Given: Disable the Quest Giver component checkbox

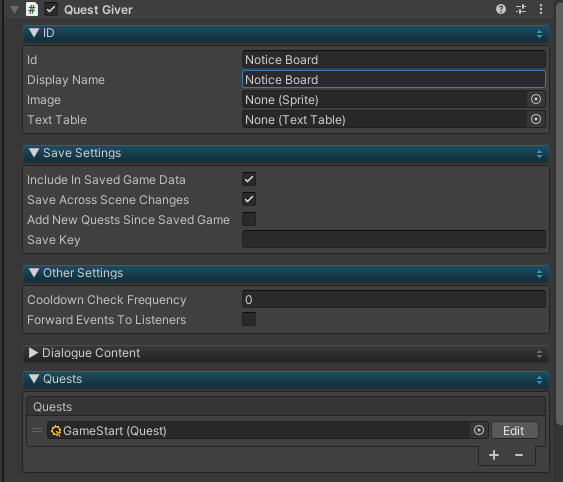Looking at the screenshot, I should pos(51,9).
